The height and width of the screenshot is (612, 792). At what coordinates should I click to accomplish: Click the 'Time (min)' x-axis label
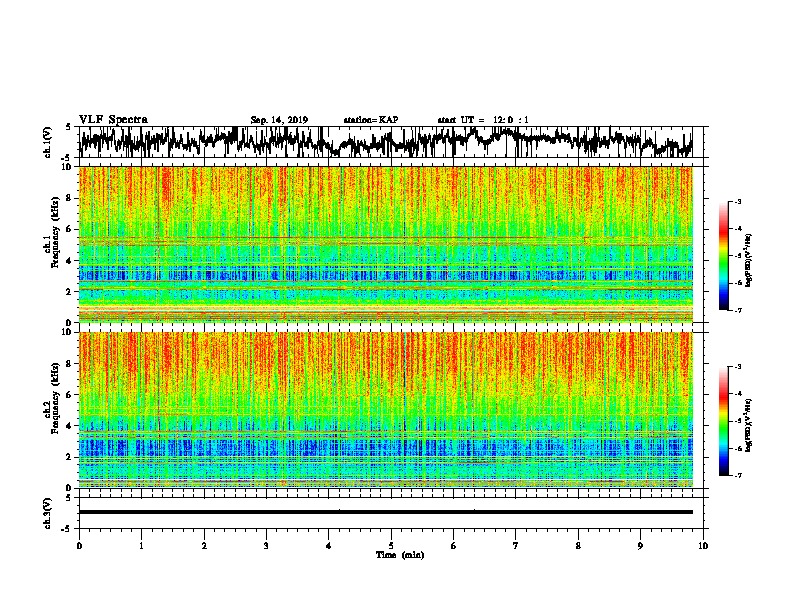(400, 555)
